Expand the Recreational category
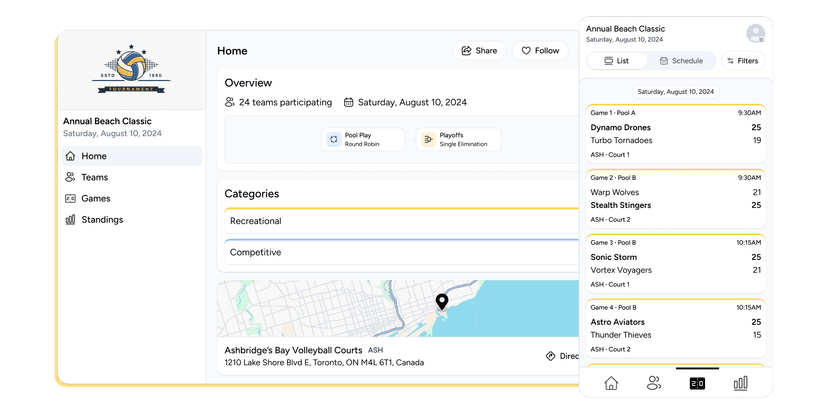This screenshot has width=828, height=414. [400, 221]
